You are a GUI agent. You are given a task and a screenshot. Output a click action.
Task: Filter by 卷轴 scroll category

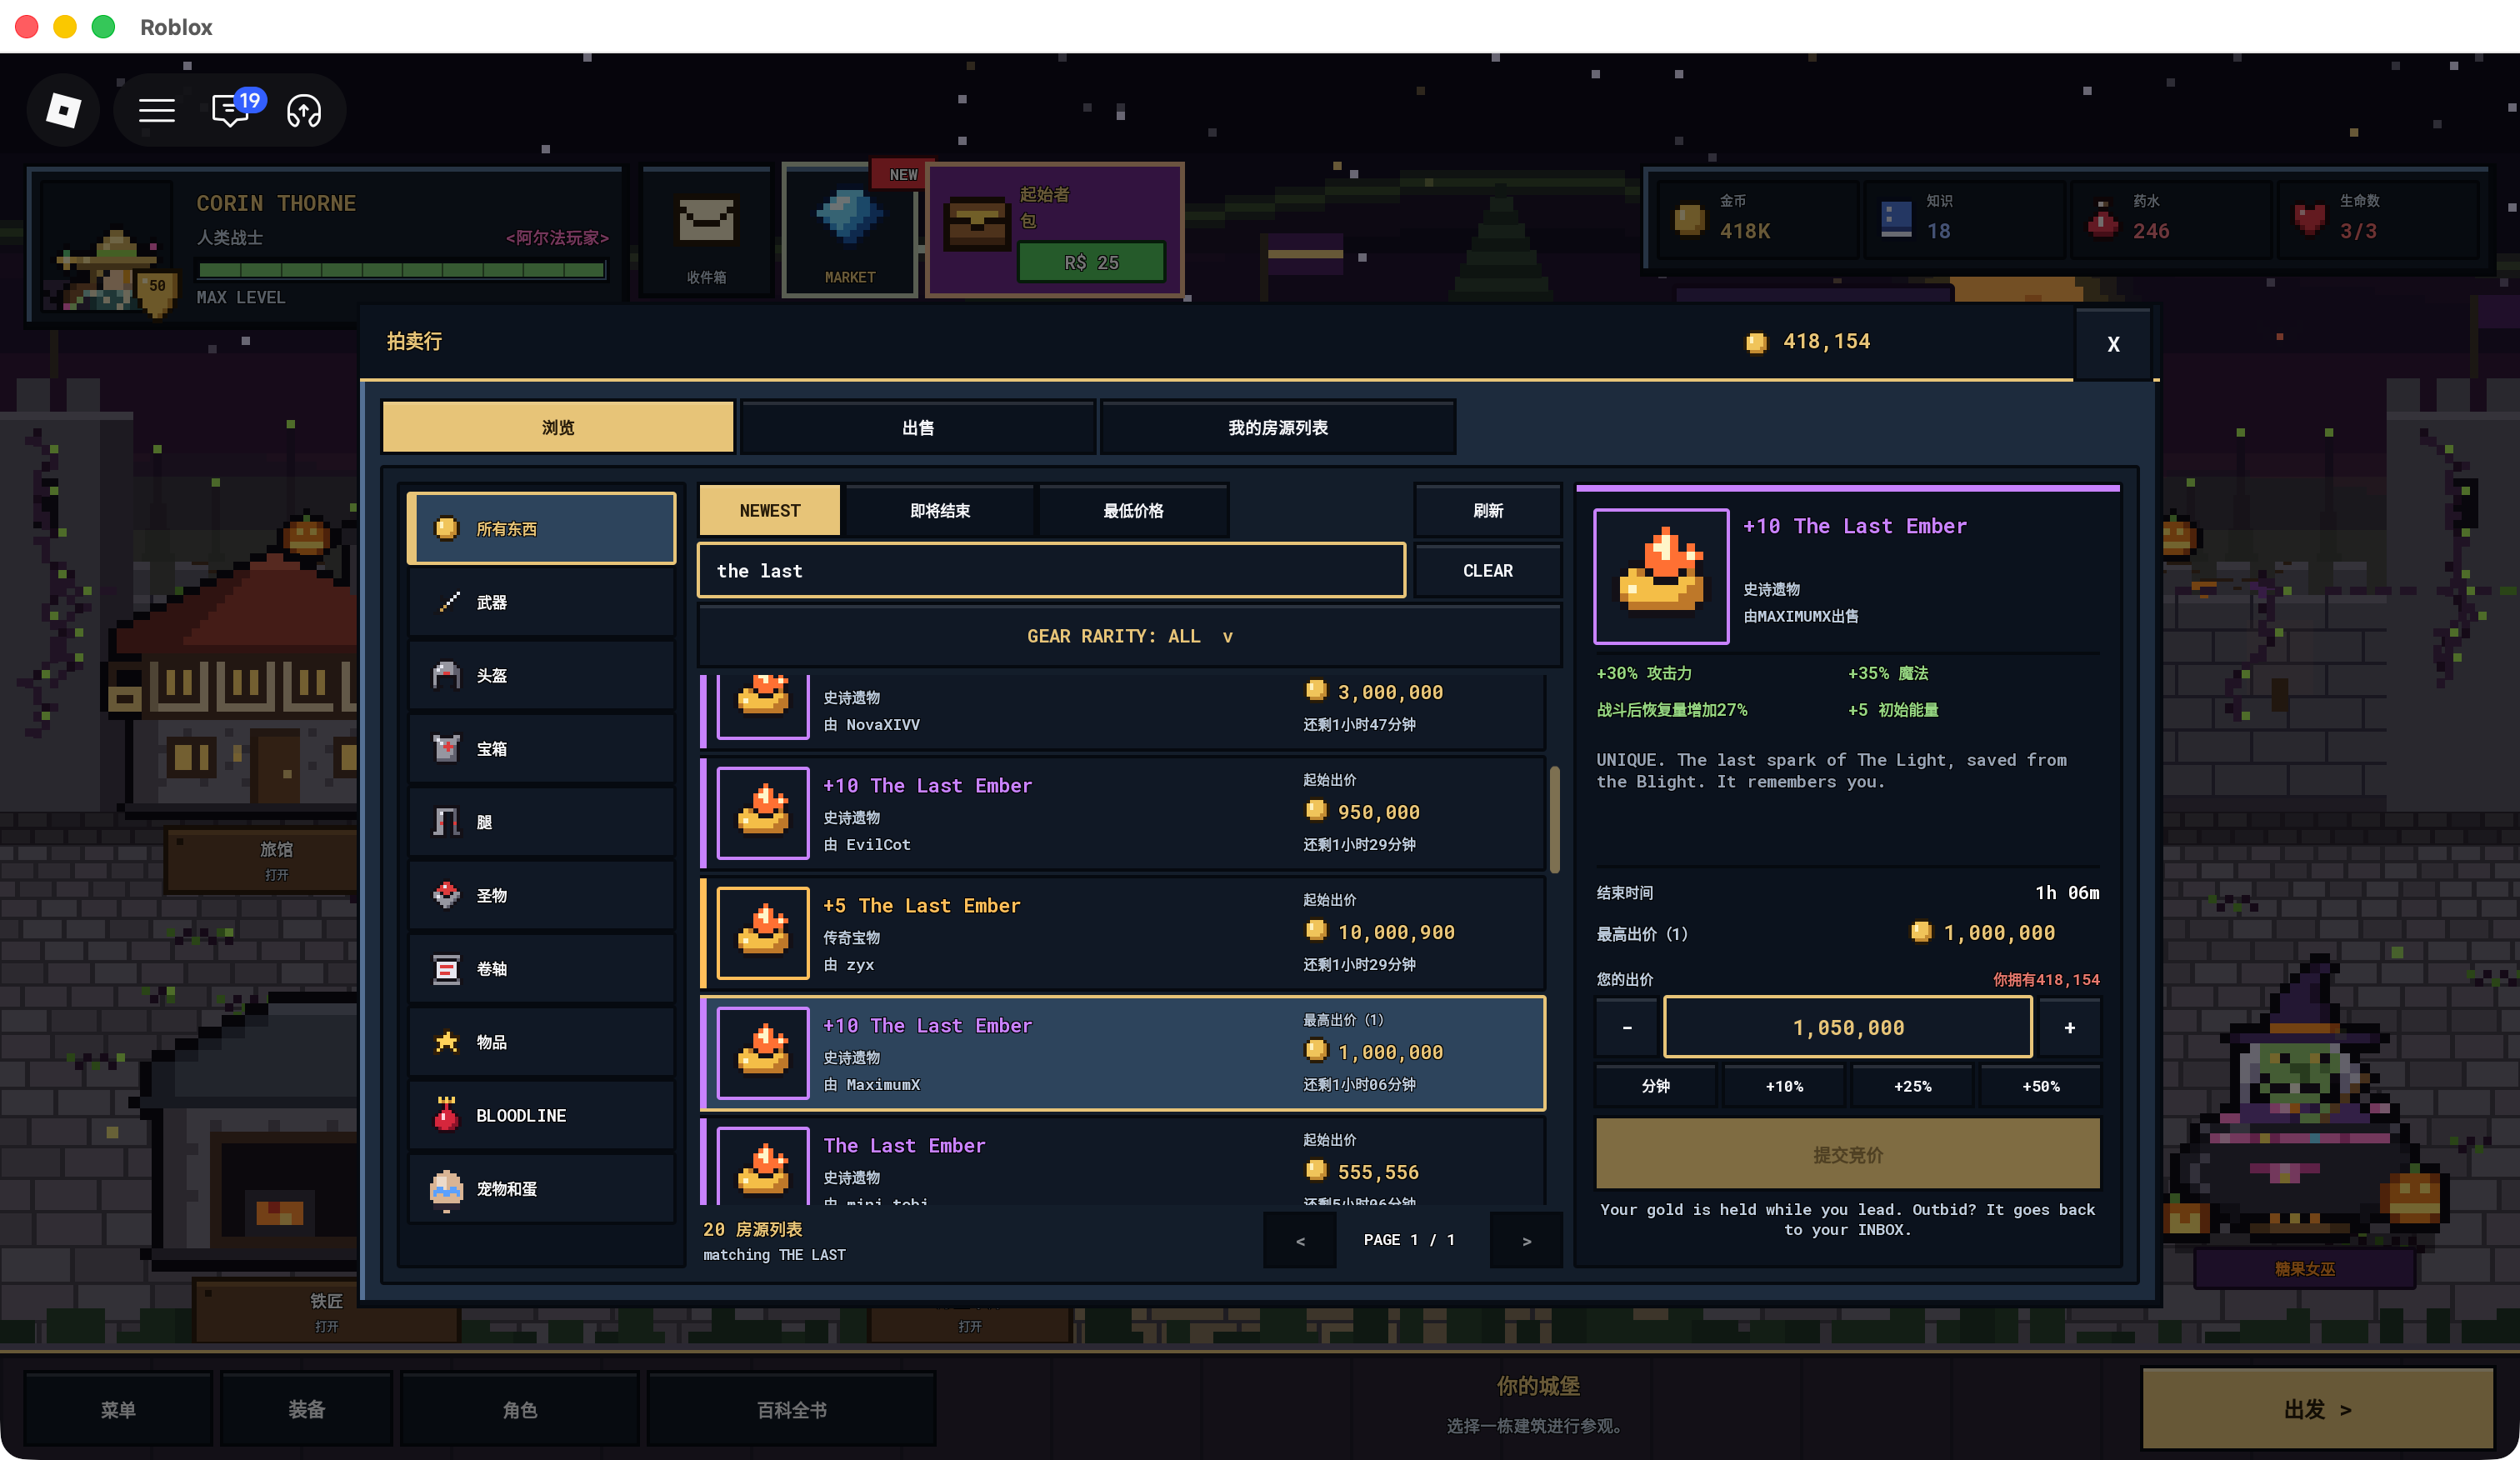click(x=541, y=969)
